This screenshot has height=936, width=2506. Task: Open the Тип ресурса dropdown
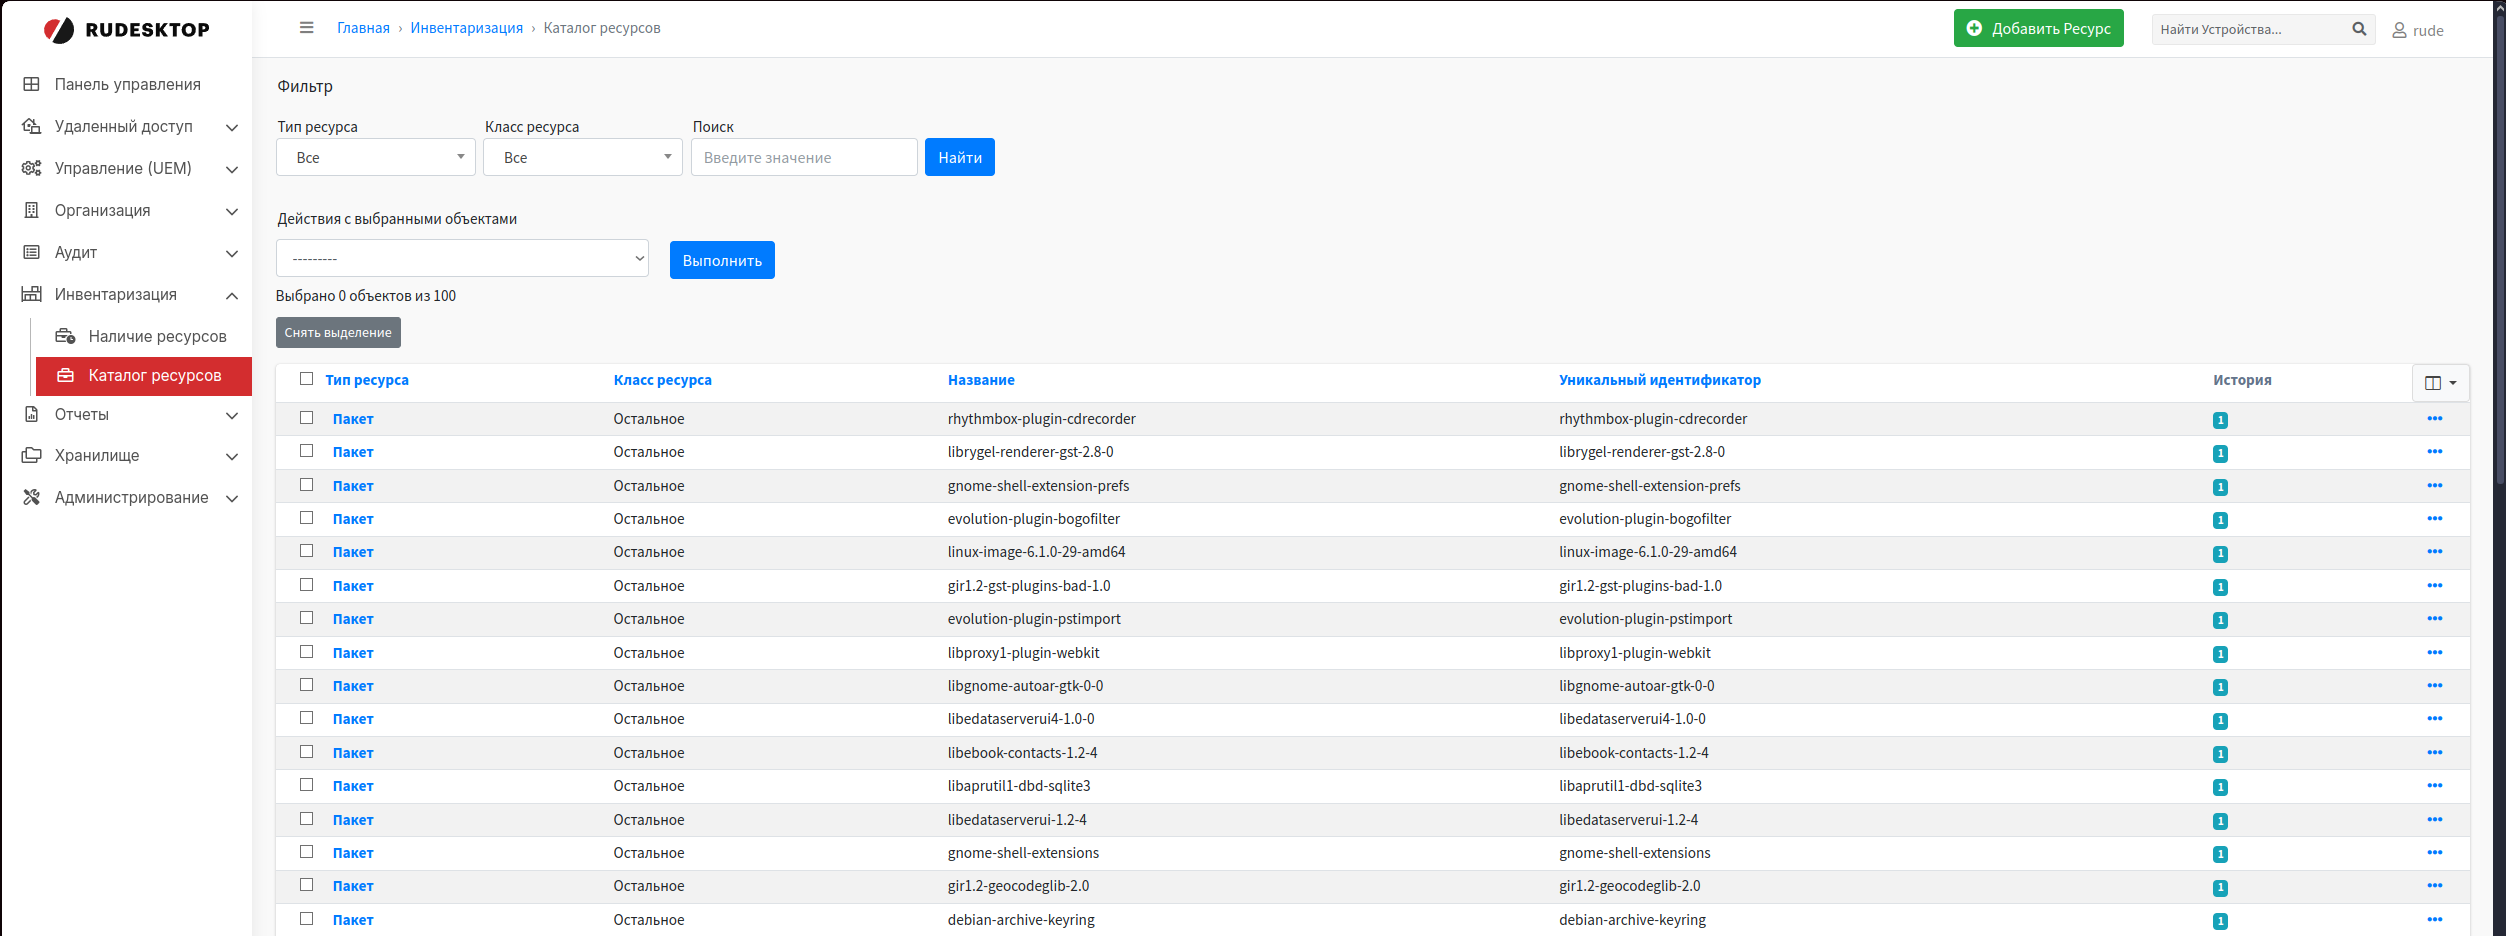375,157
